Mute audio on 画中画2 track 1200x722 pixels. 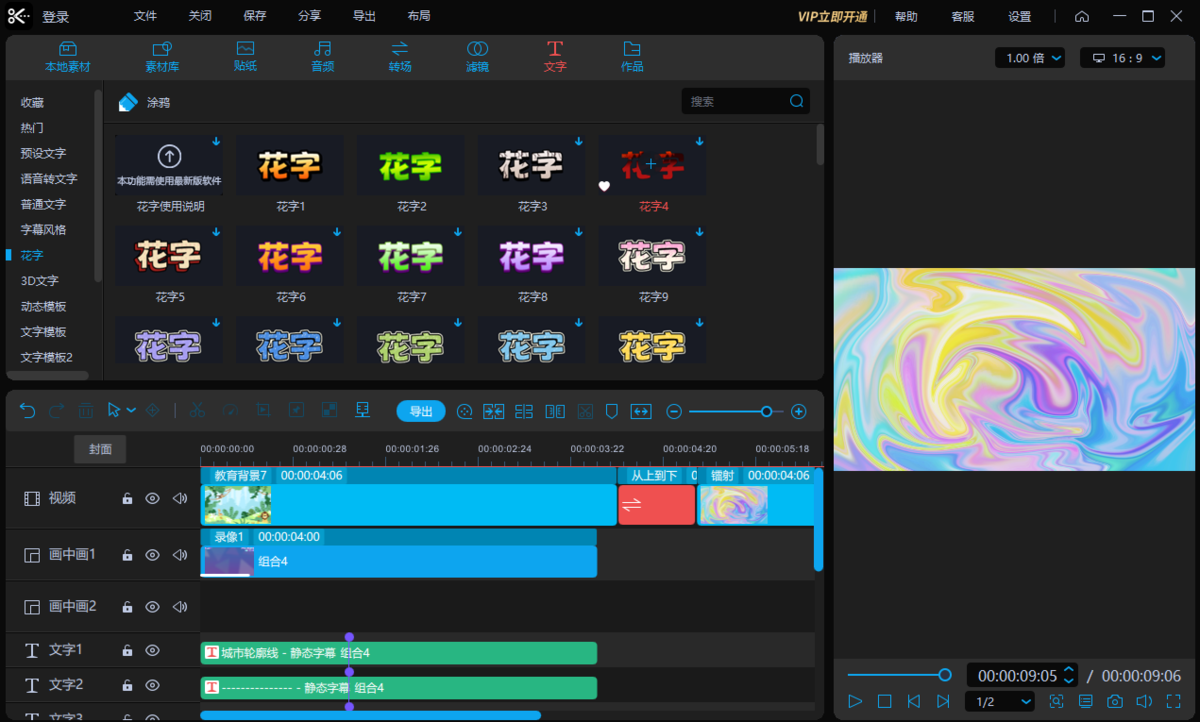[x=180, y=606]
